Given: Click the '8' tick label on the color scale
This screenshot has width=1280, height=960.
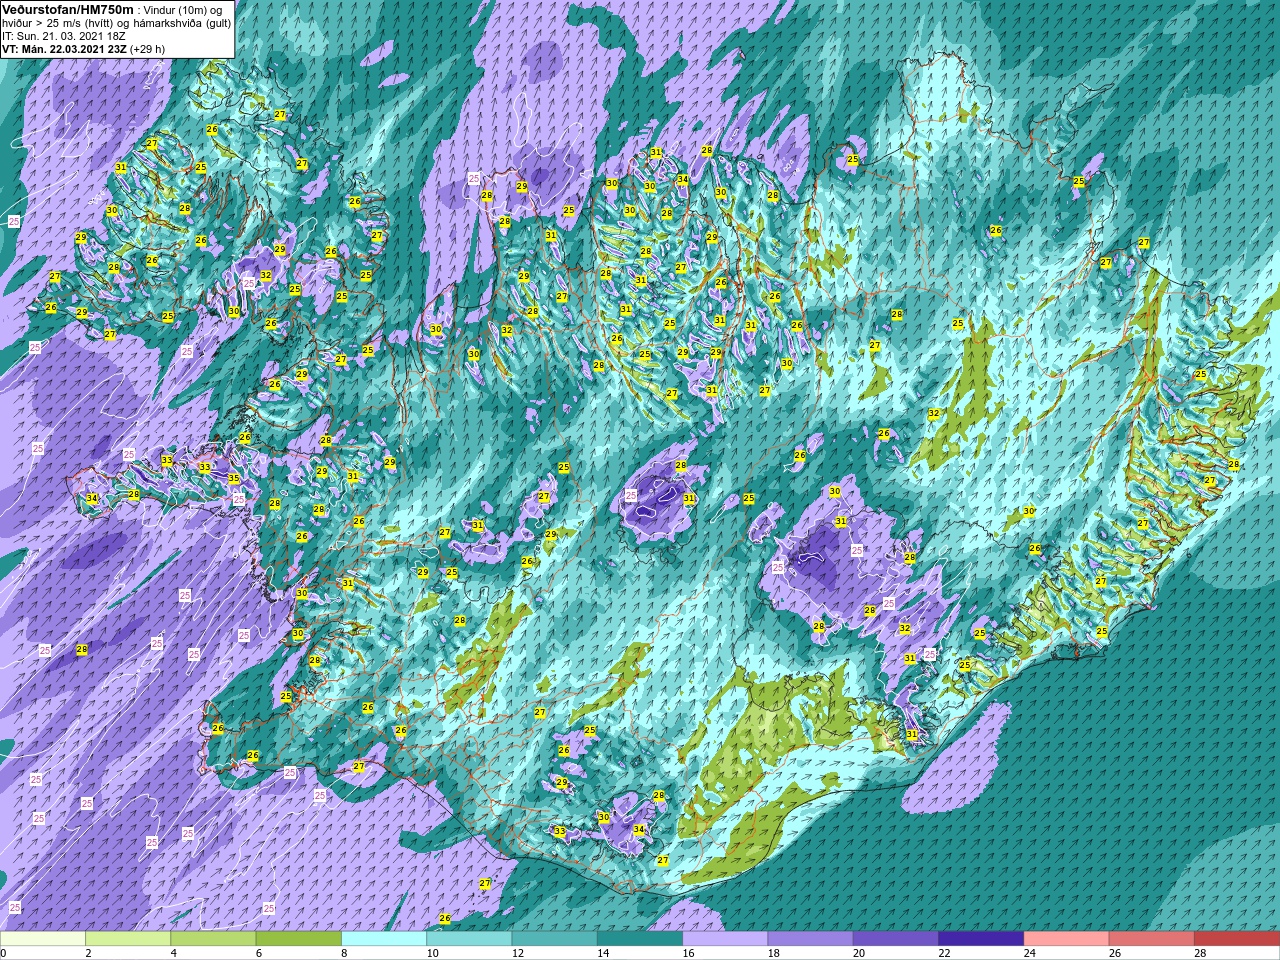Looking at the screenshot, I should (346, 953).
